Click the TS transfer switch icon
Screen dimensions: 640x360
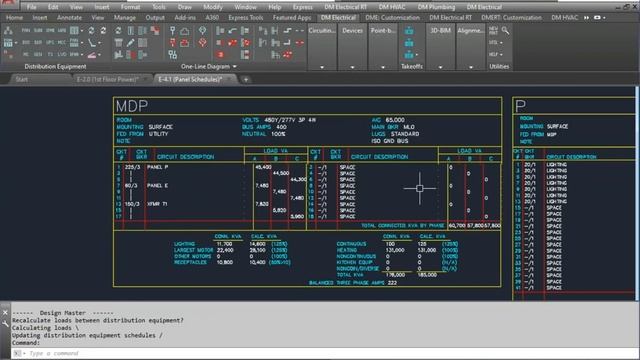(50, 54)
